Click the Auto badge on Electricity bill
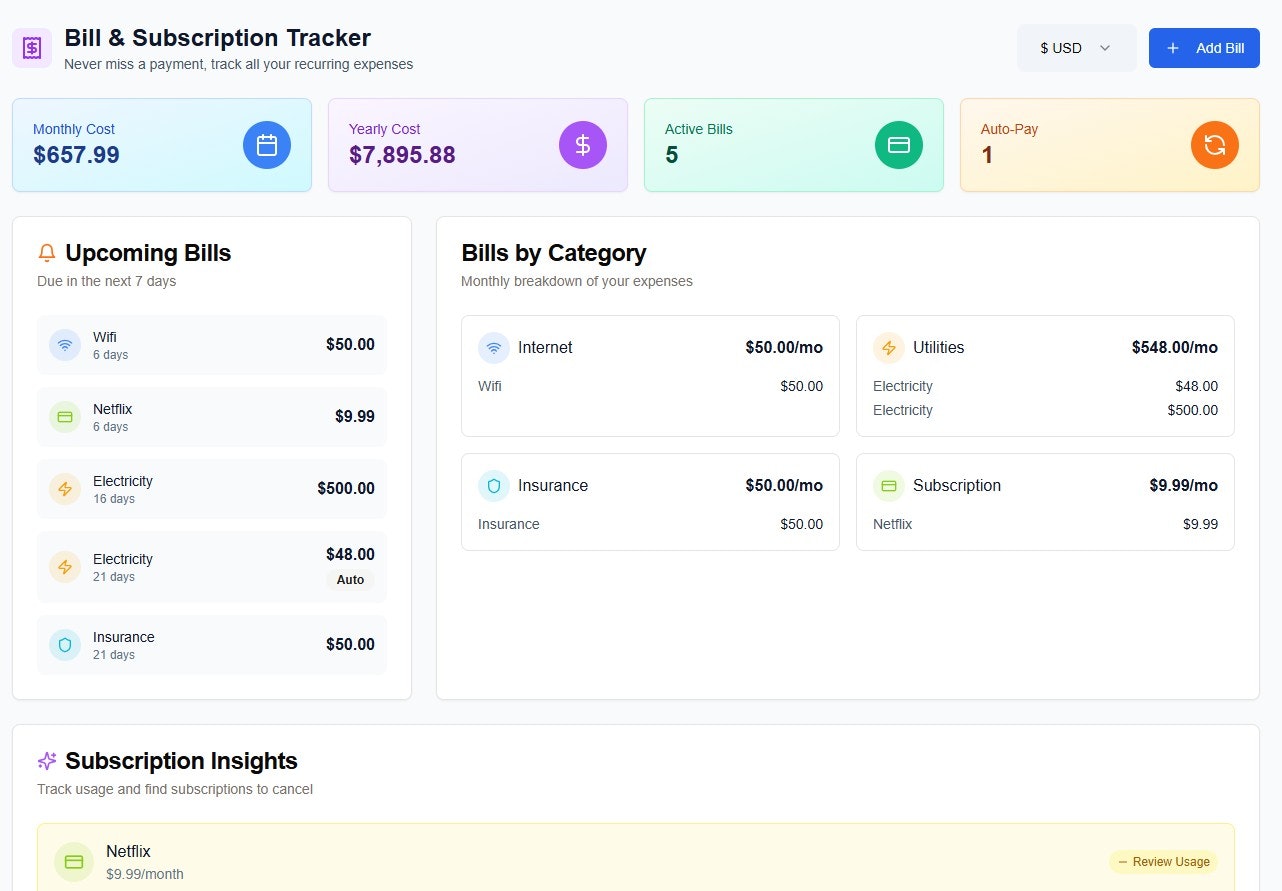The height and width of the screenshot is (891, 1282). pyautogui.click(x=350, y=579)
